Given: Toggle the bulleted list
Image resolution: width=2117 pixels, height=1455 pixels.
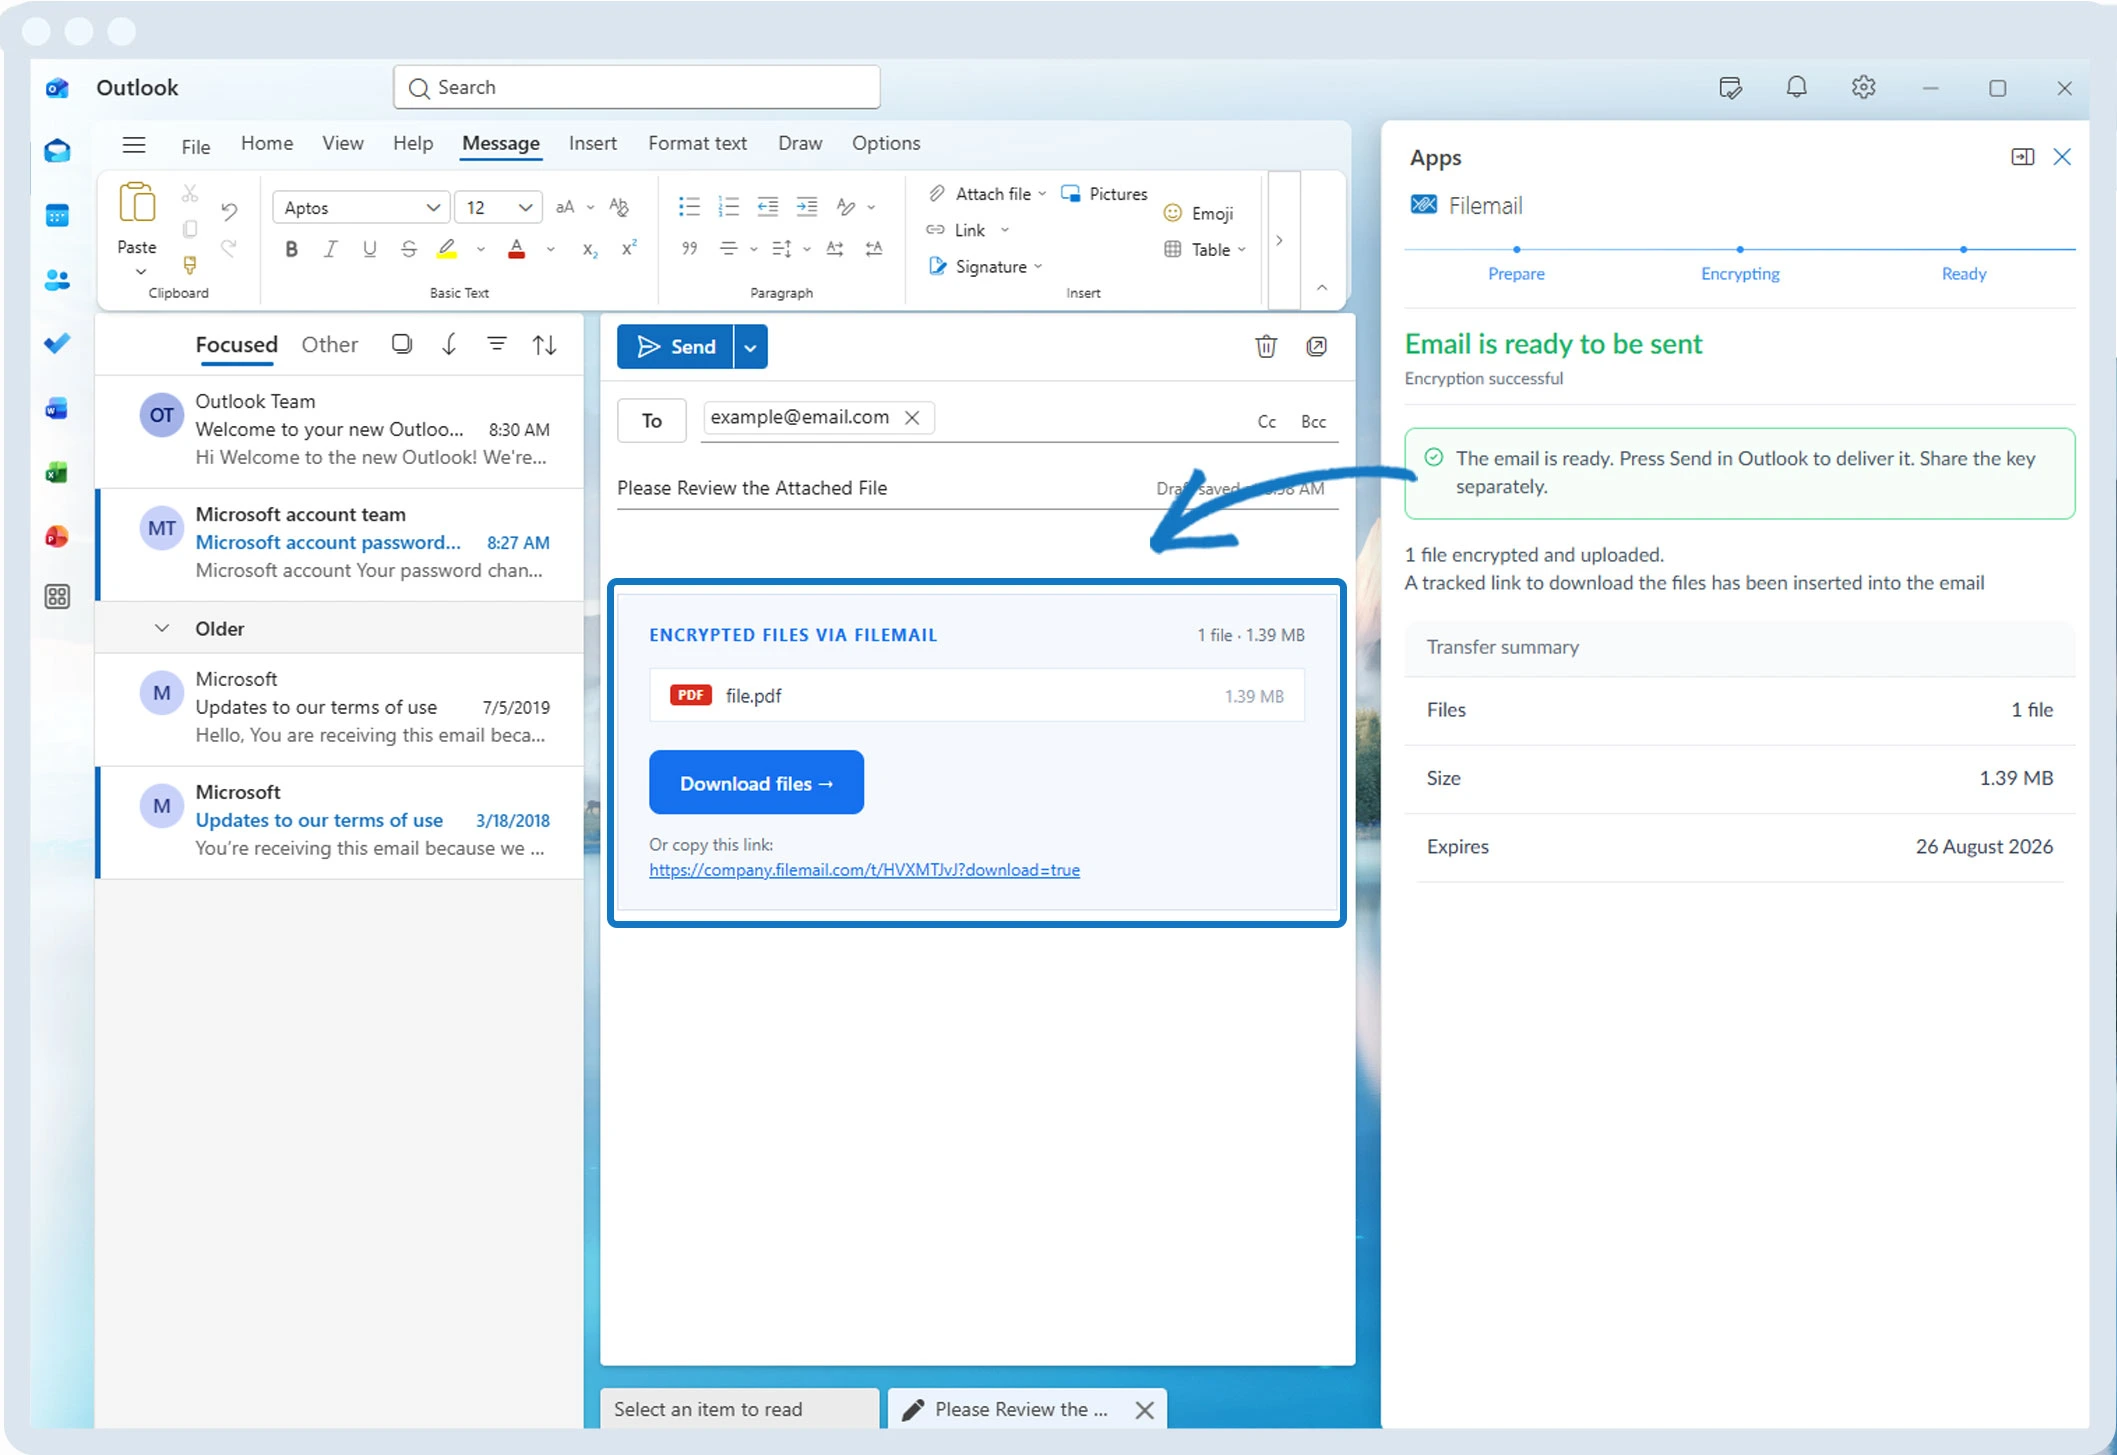Looking at the screenshot, I should click(689, 207).
